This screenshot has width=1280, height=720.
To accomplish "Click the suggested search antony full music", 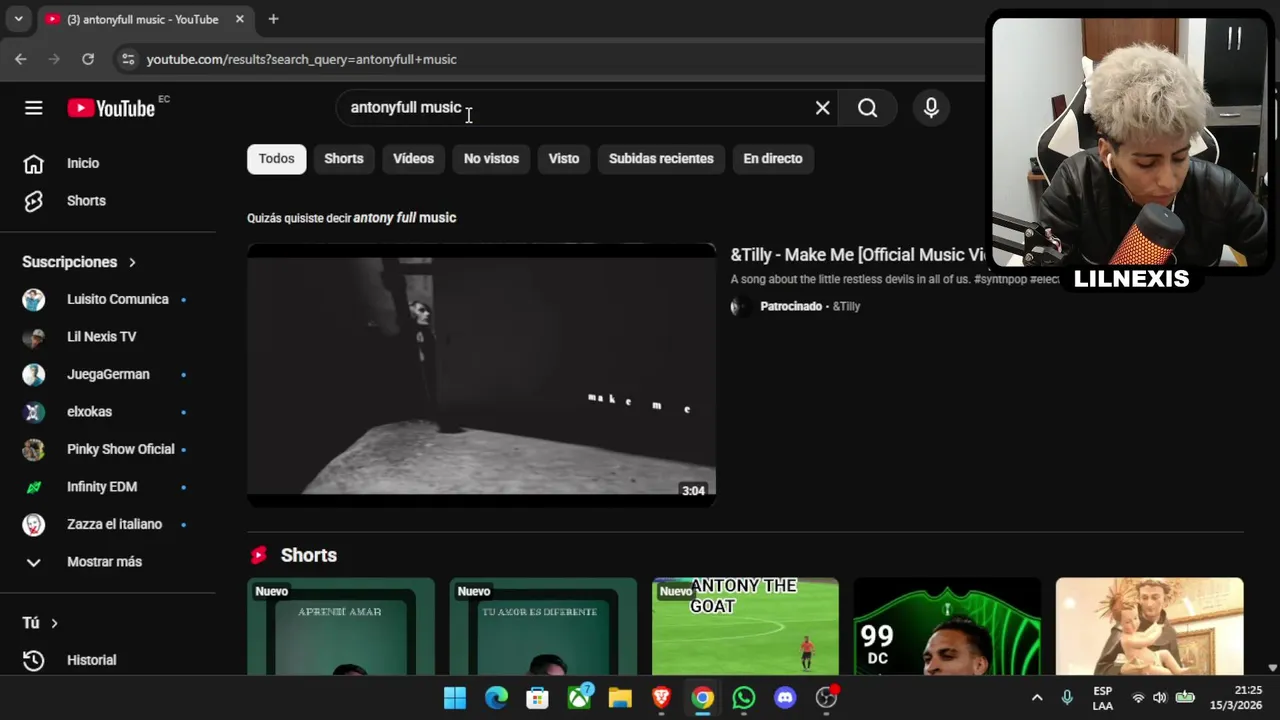I will click(404, 218).
